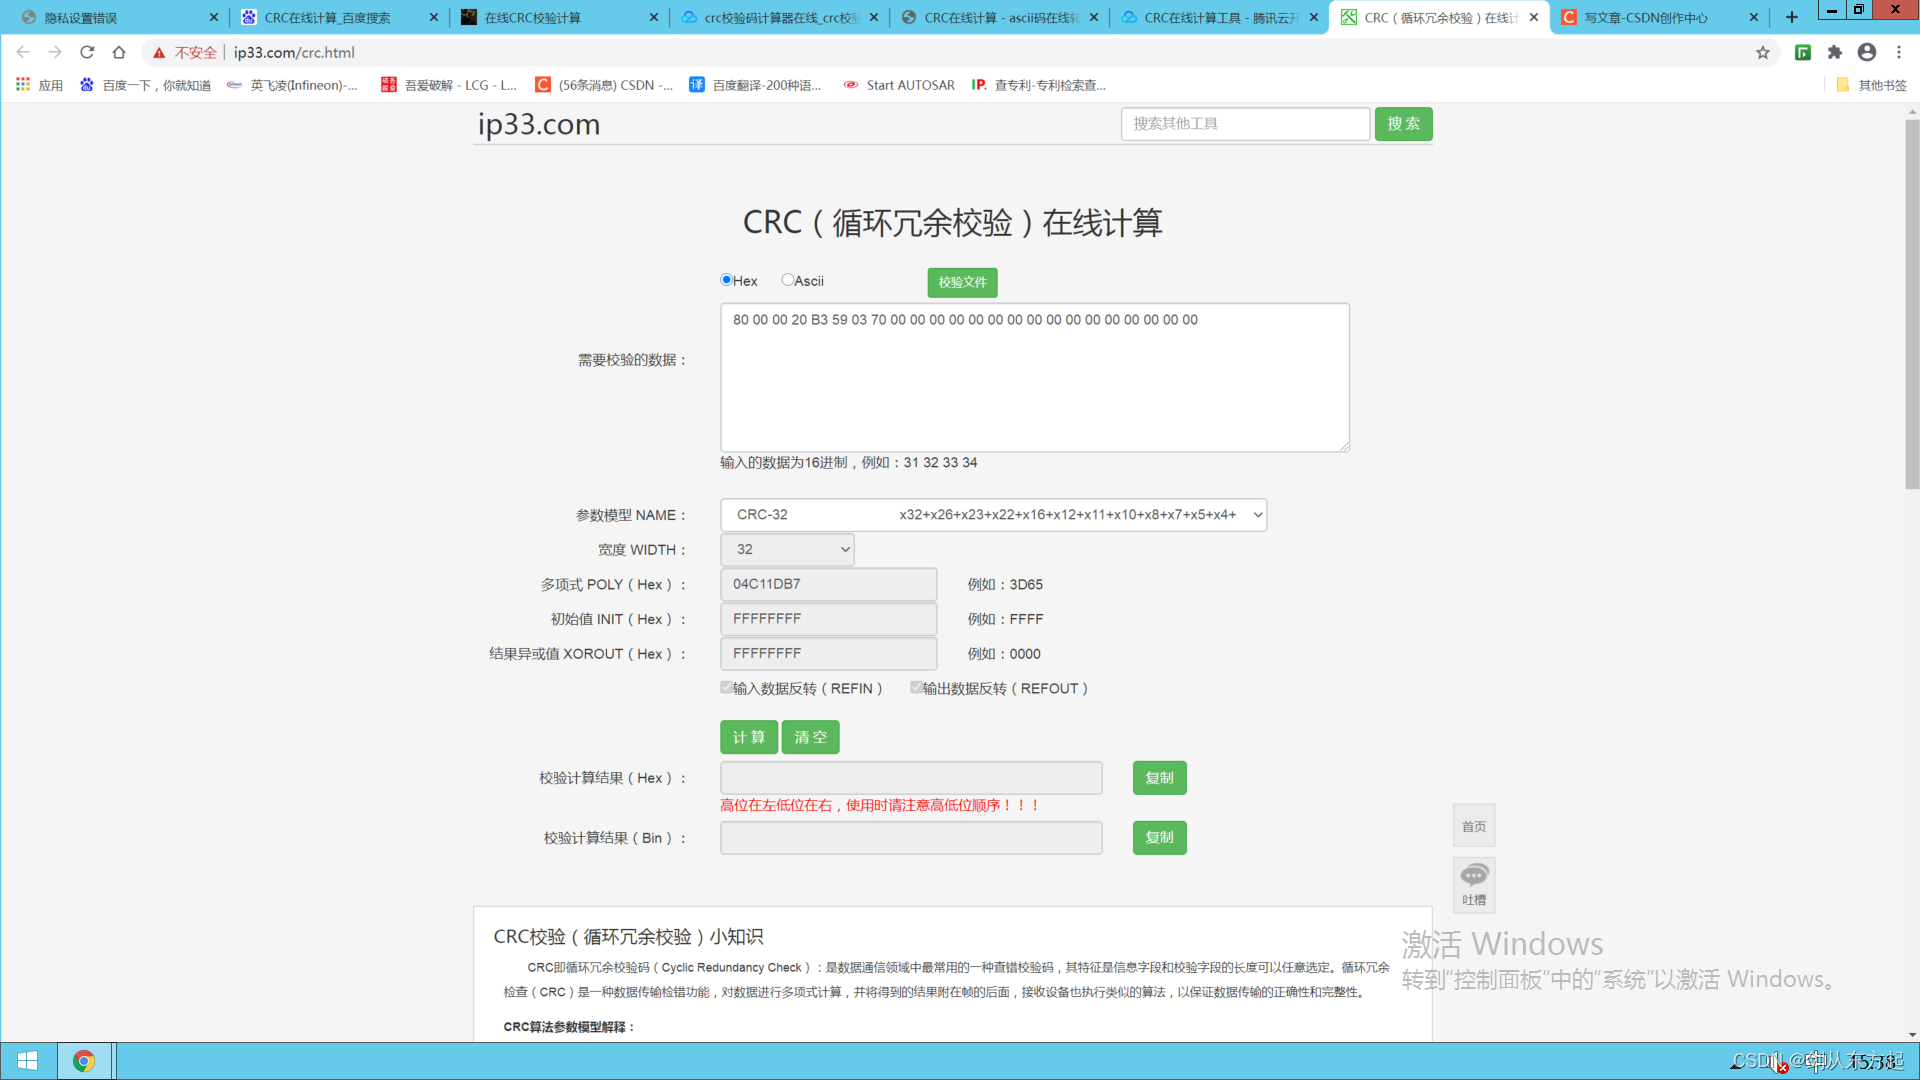This screenshot has height=1080, width=1920.
Task: Click the page vertical scrollbar thumb
Action: point(1912,300)
